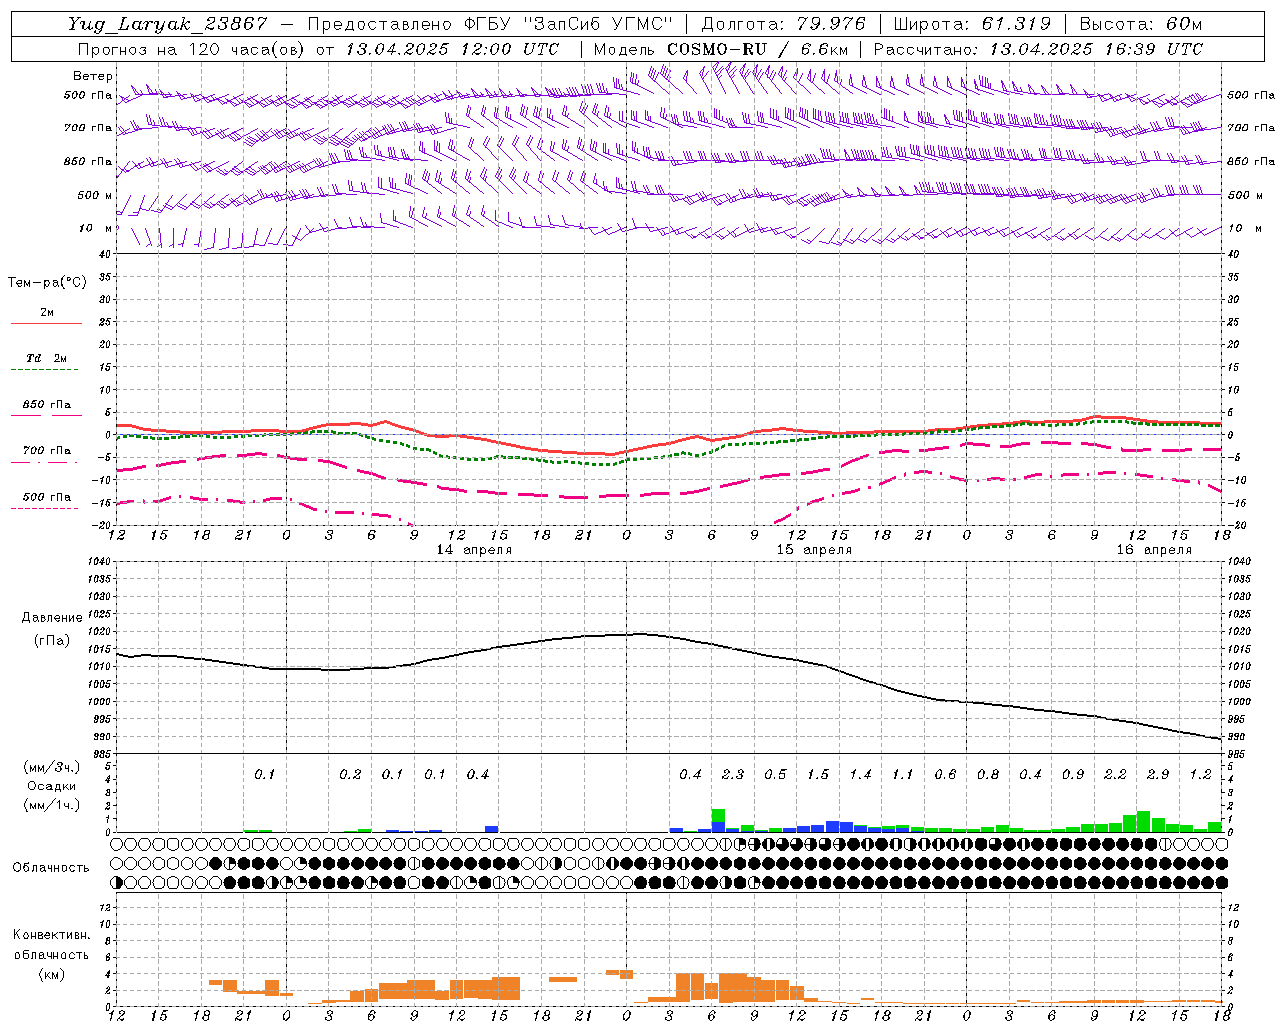Click the Осадки precipitation axis label
Screen dimensions: 1280x1024
51,786
